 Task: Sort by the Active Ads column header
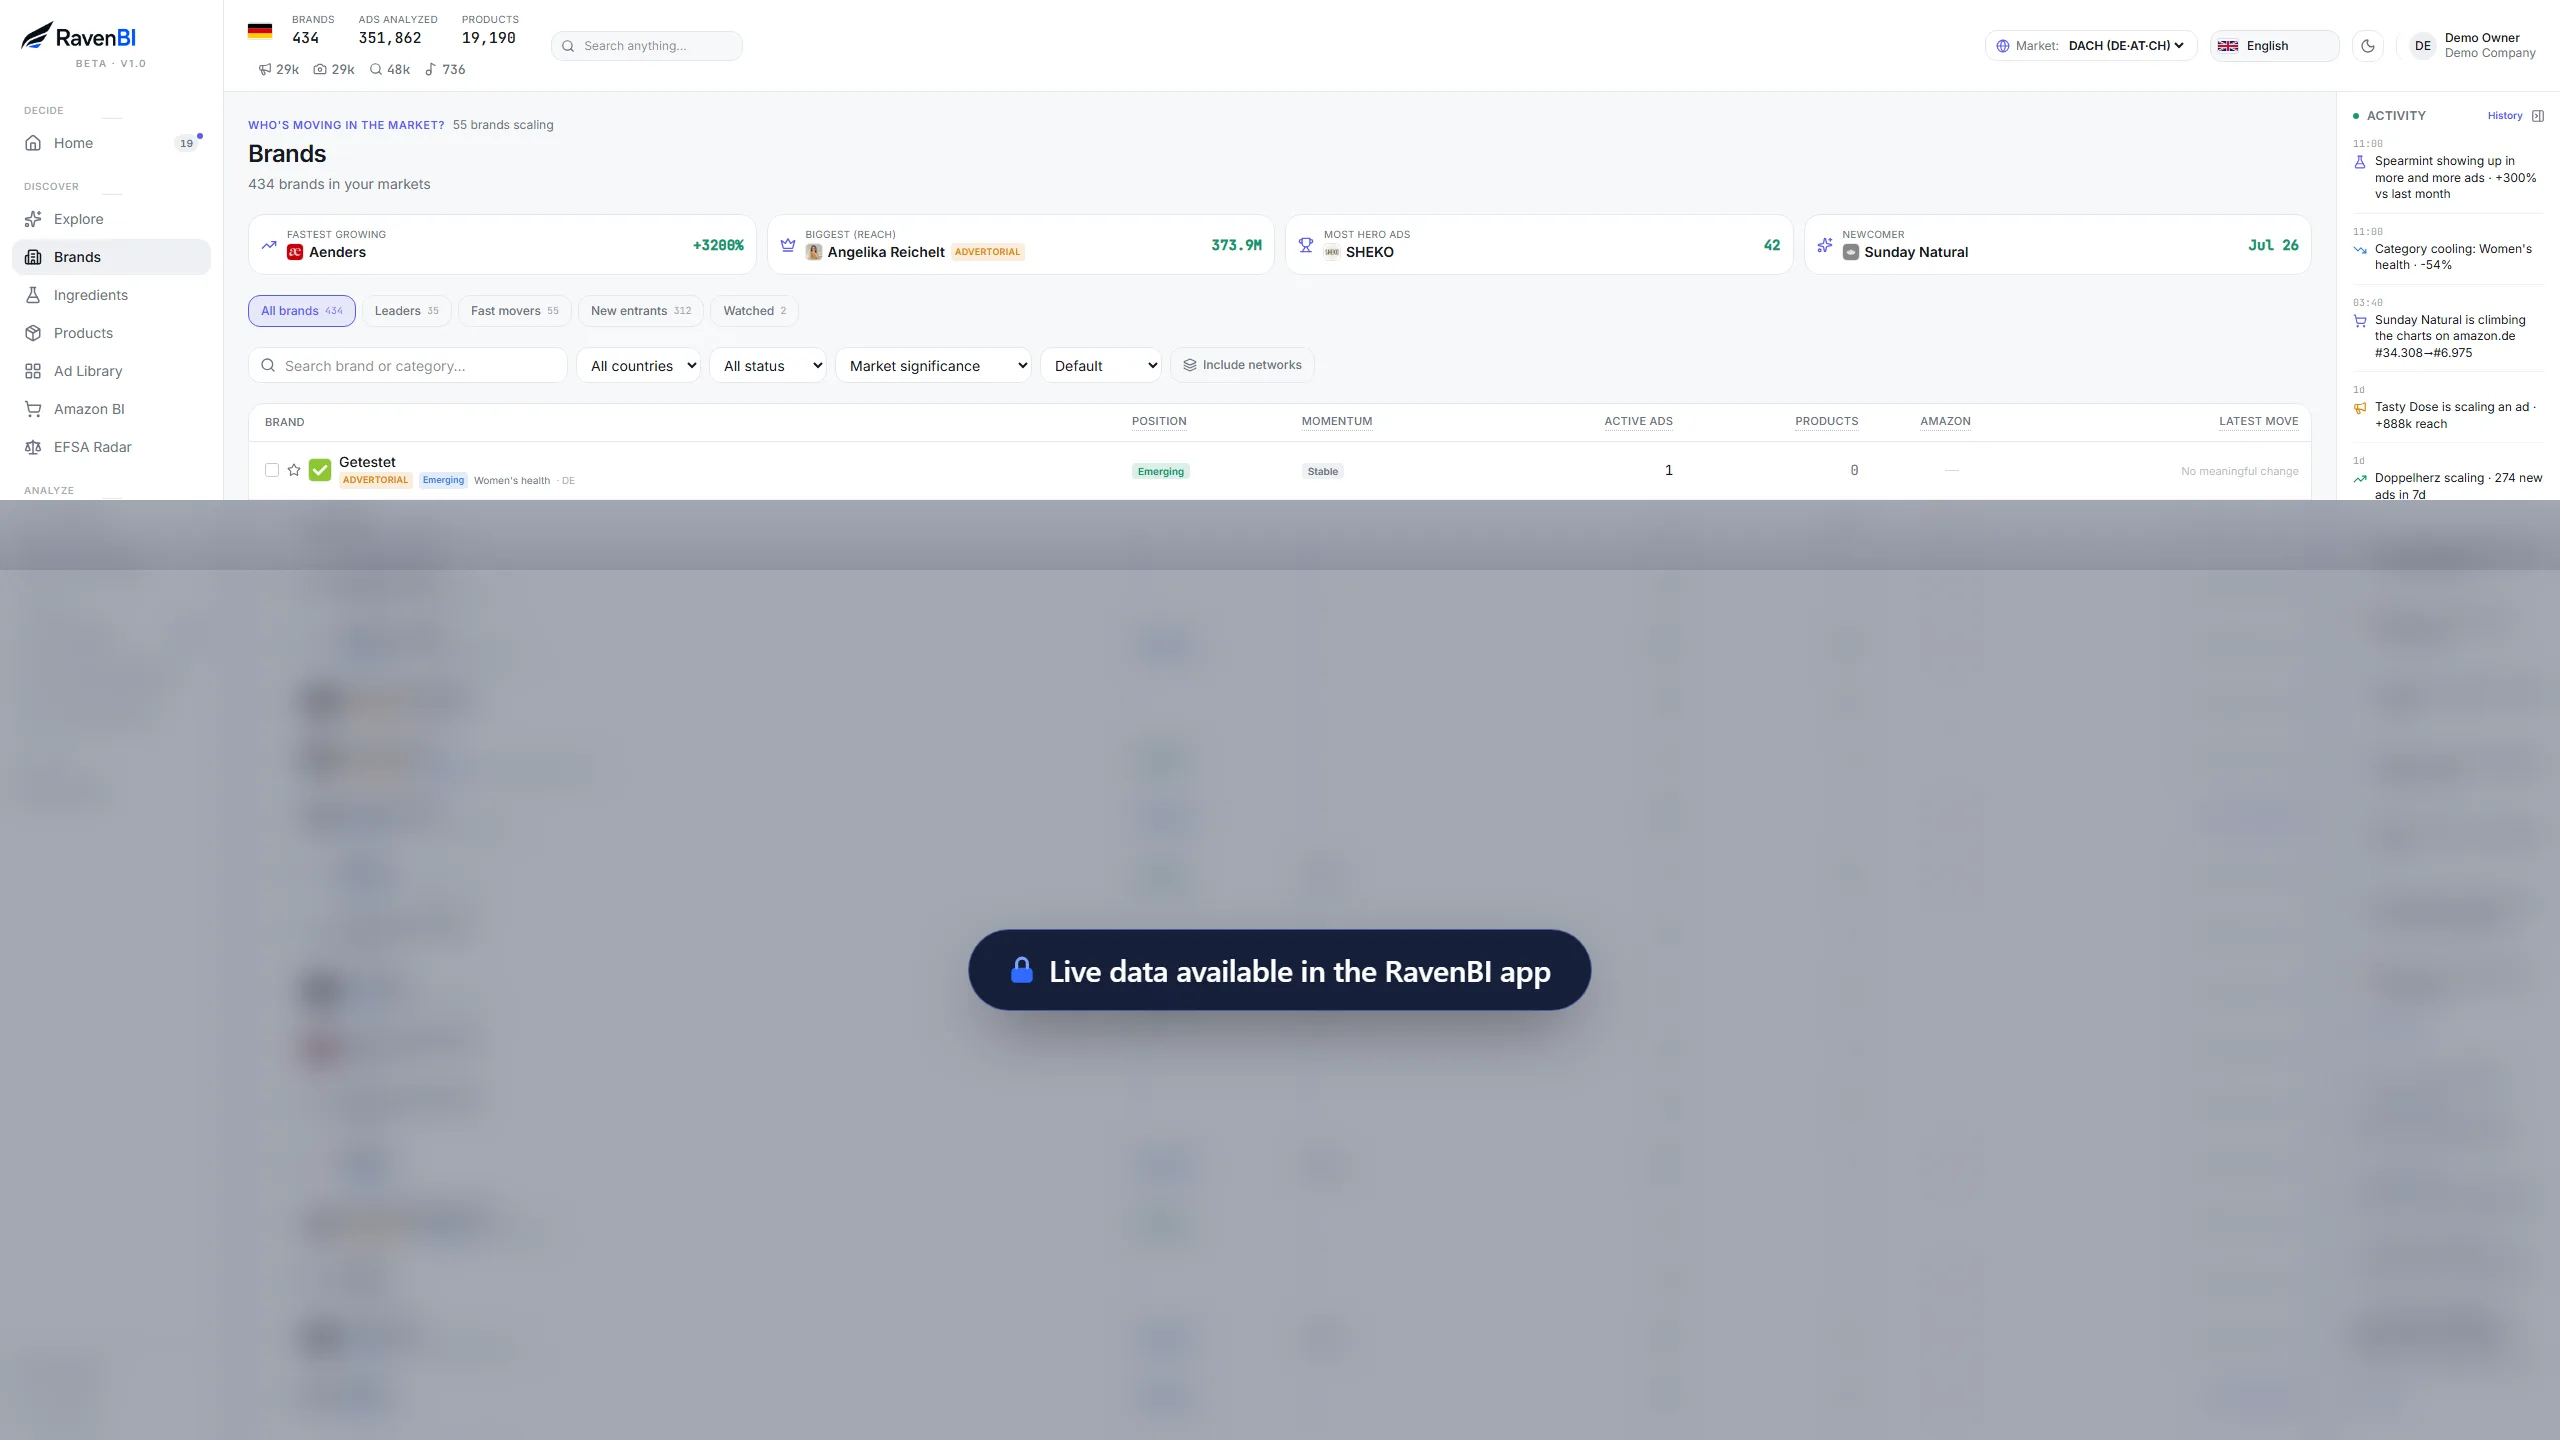pos(1638,422)
